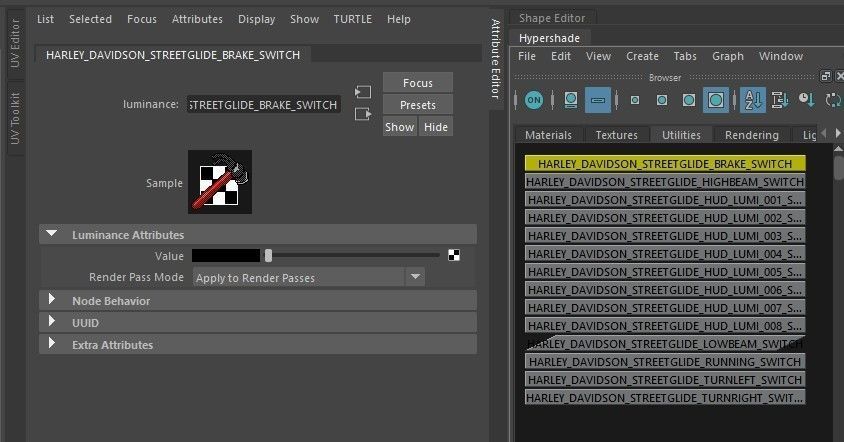Select HARLEY_DAVIDSON_STREETGLIDE_HIGHBEAM_SWITCH in browser list
The height and width of the screenshot is (442, 844).
point(665,181)
